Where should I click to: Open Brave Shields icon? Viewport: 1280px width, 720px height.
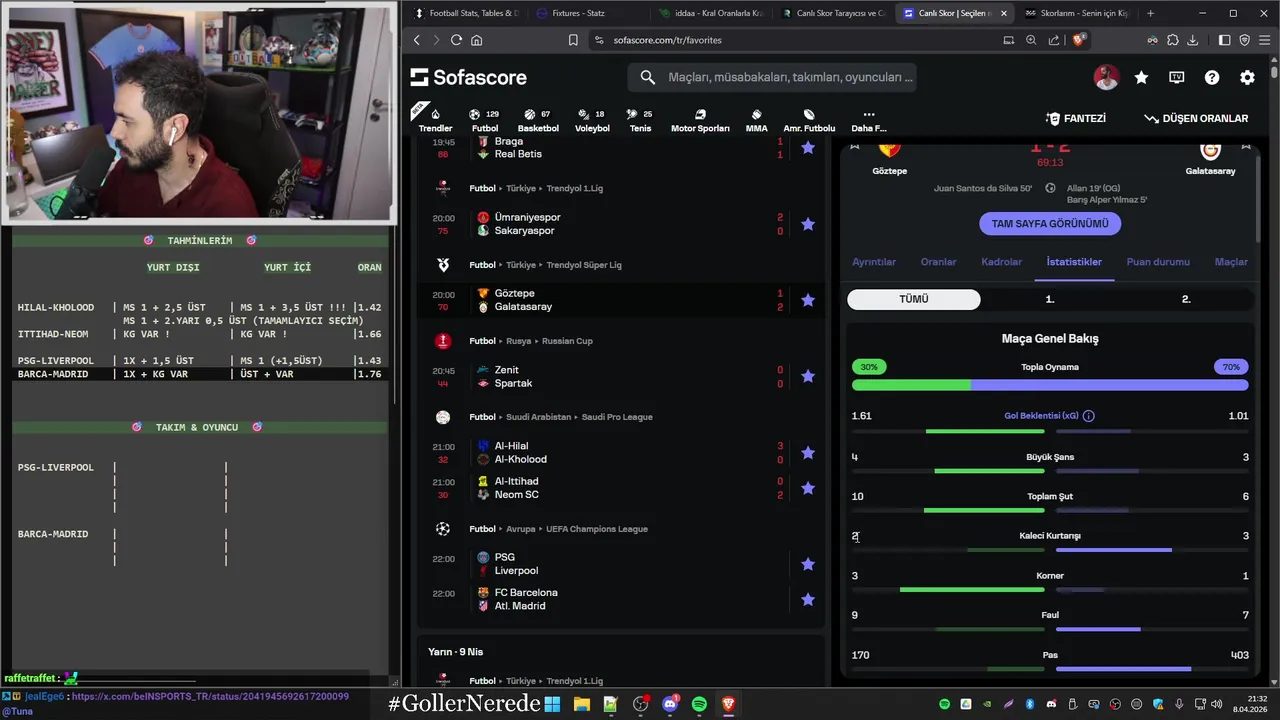pyautogui.click(x=1079, y=40)
